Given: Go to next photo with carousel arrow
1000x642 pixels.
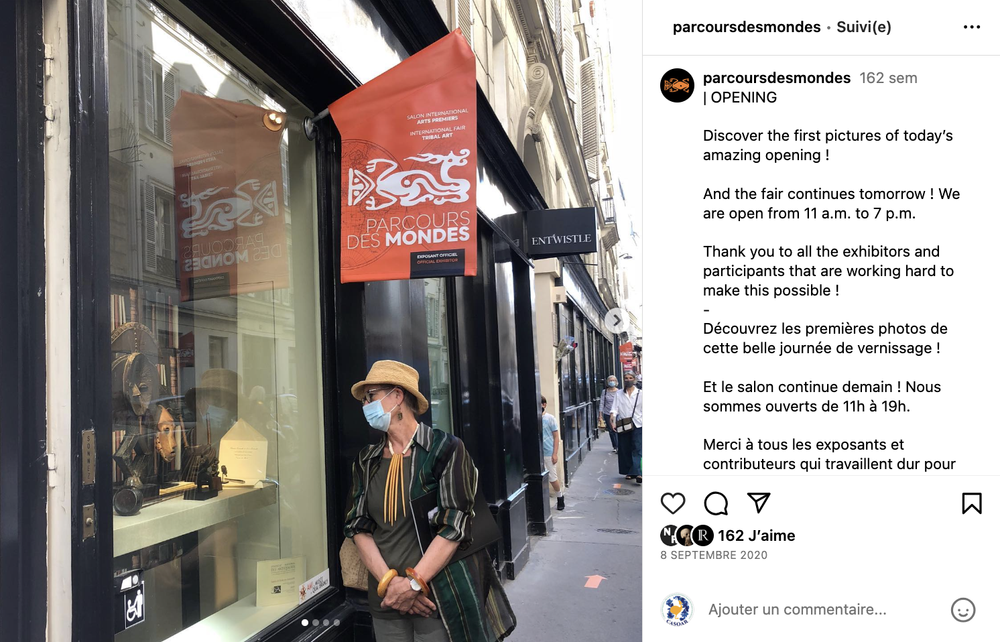Looking at the screenshot, I should [x=616, y=321].
